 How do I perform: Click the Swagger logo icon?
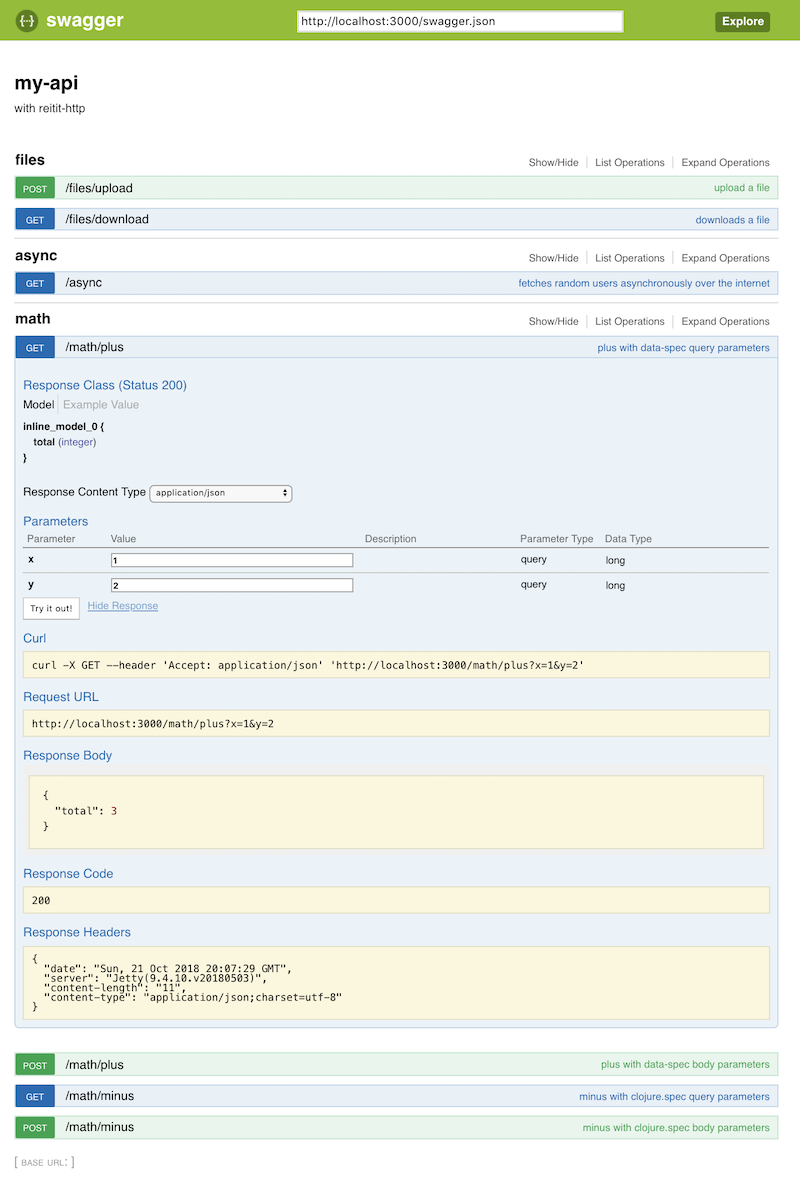pyautogui.click(x=27, y=21)
